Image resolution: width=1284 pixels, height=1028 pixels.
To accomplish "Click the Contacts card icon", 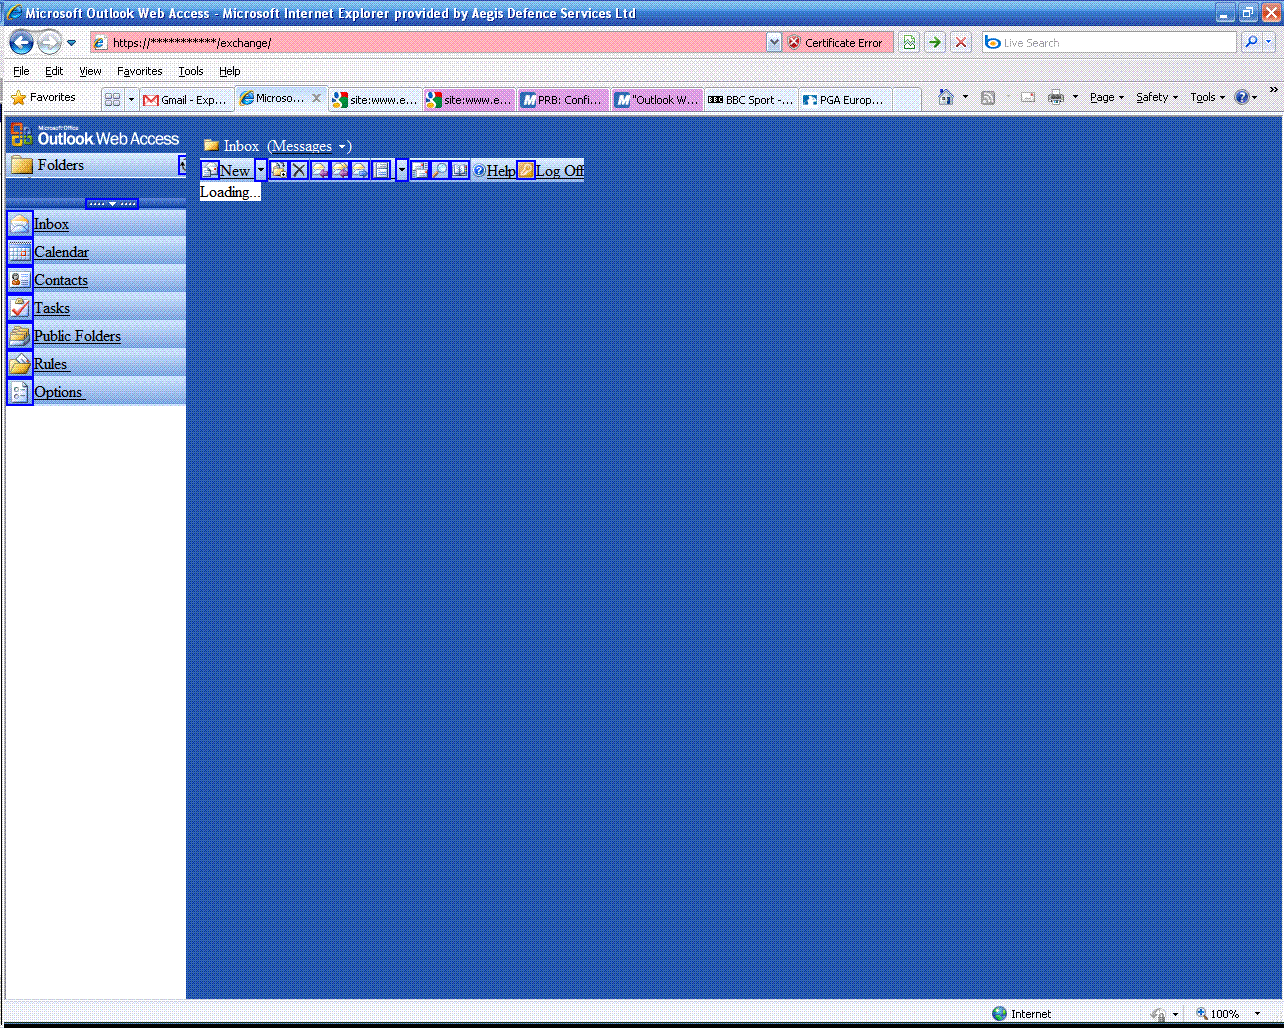I will [x=20, y=280].
